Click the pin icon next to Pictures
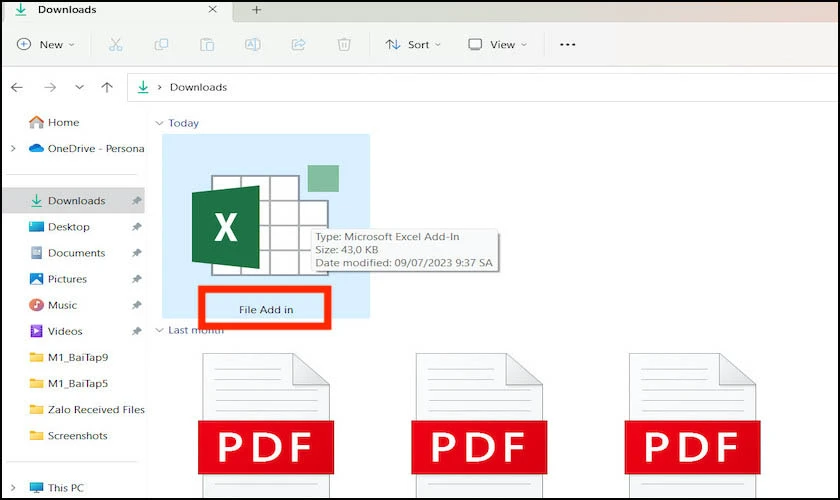 pyautogui.click(x=137, y=279)
